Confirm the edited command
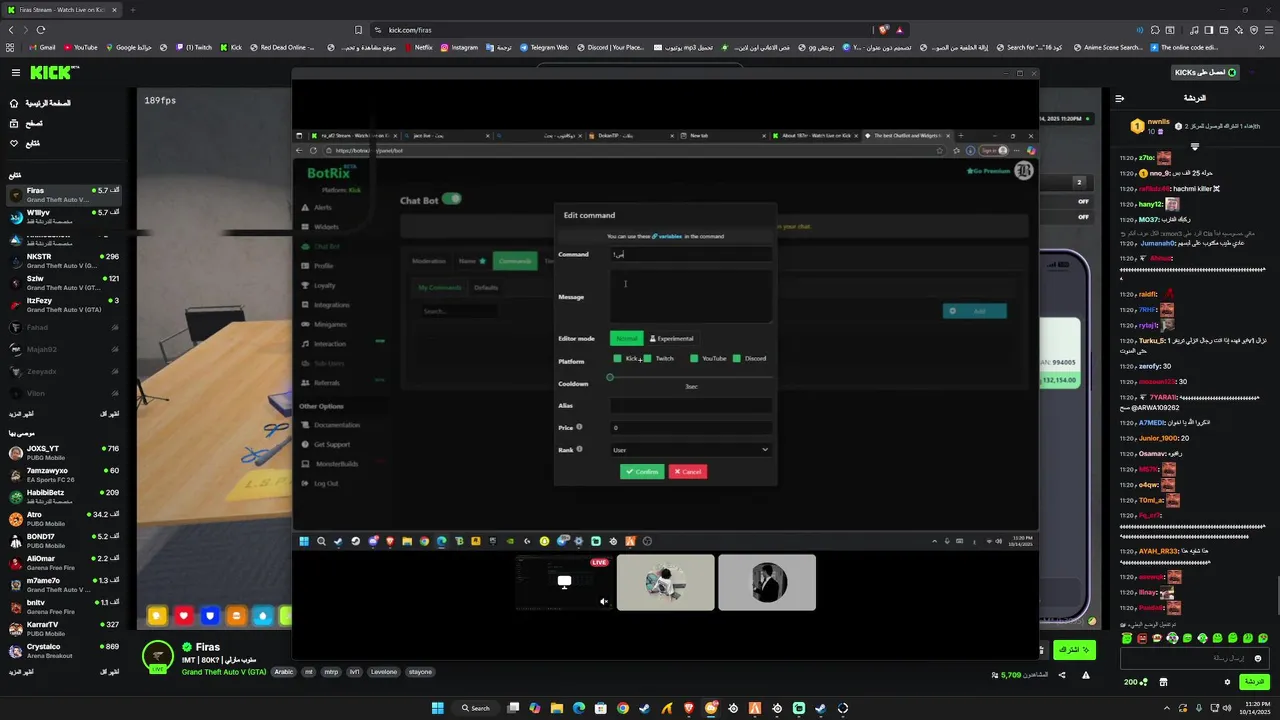Image resolution: width=1280 pixels, height=720 pixels. (x=642, y=471)
